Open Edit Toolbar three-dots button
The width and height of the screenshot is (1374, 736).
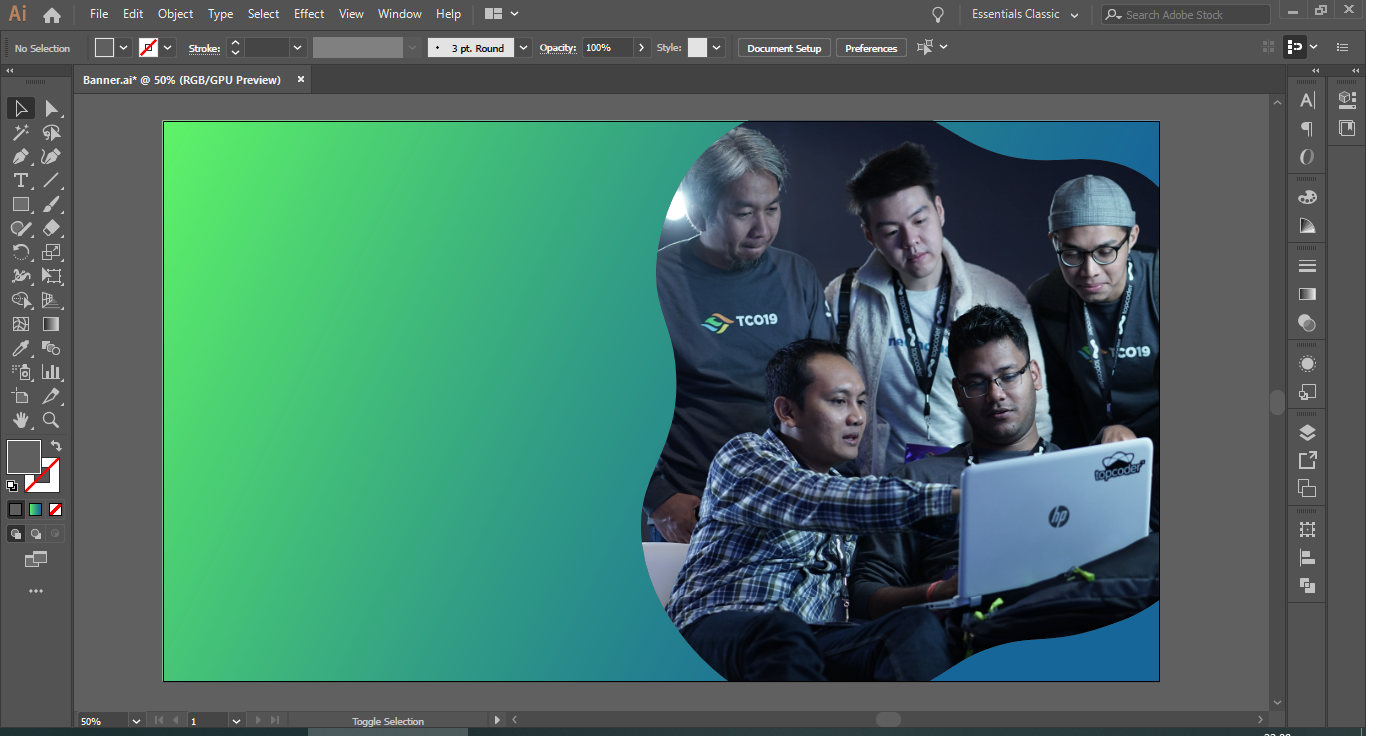tap(36, 591)
